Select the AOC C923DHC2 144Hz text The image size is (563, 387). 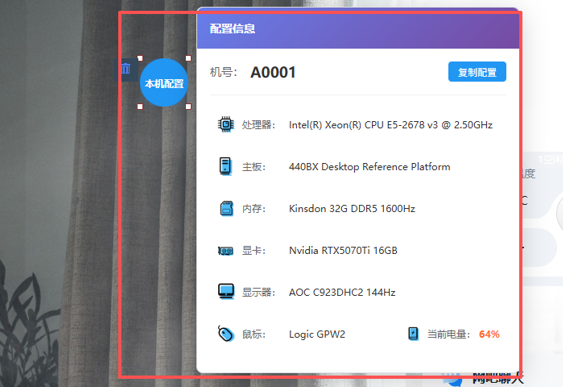pyautogui.click(x=342, y=292)
